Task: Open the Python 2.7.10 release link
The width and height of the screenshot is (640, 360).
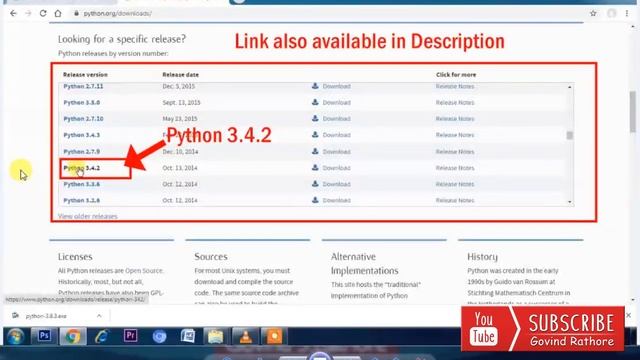Action: pos(83,119)
